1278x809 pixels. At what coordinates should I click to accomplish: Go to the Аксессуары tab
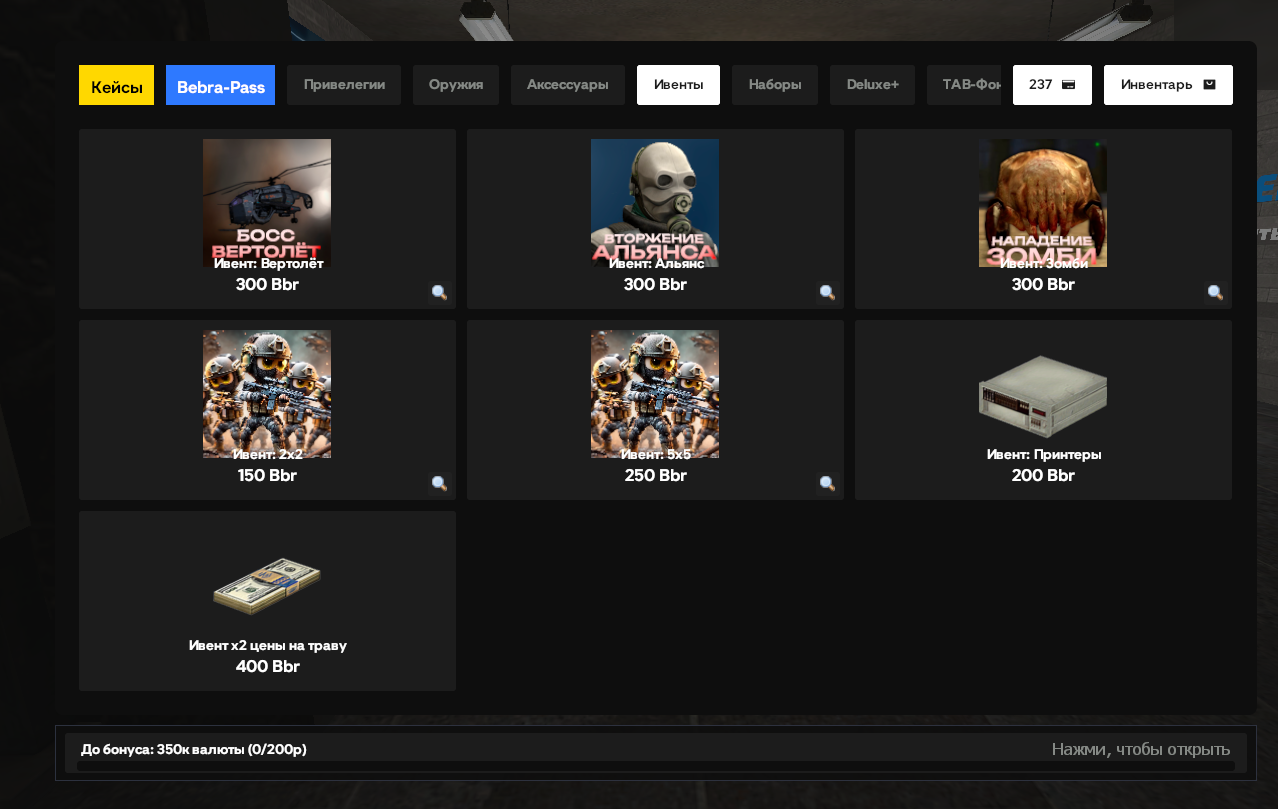(x=568, y=85)
